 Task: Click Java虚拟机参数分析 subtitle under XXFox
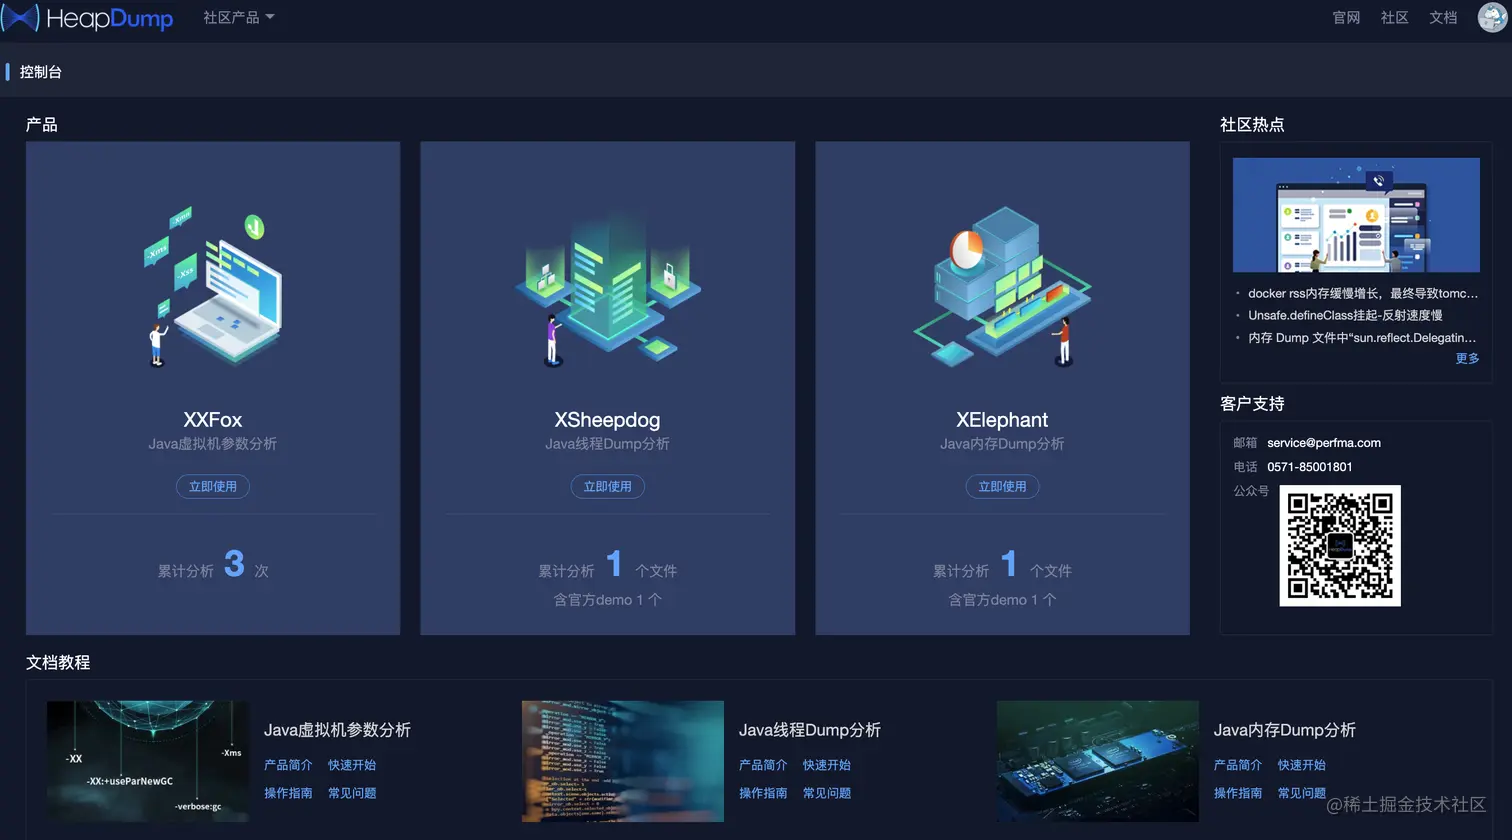pyautogui.click(x=213, y=444)
